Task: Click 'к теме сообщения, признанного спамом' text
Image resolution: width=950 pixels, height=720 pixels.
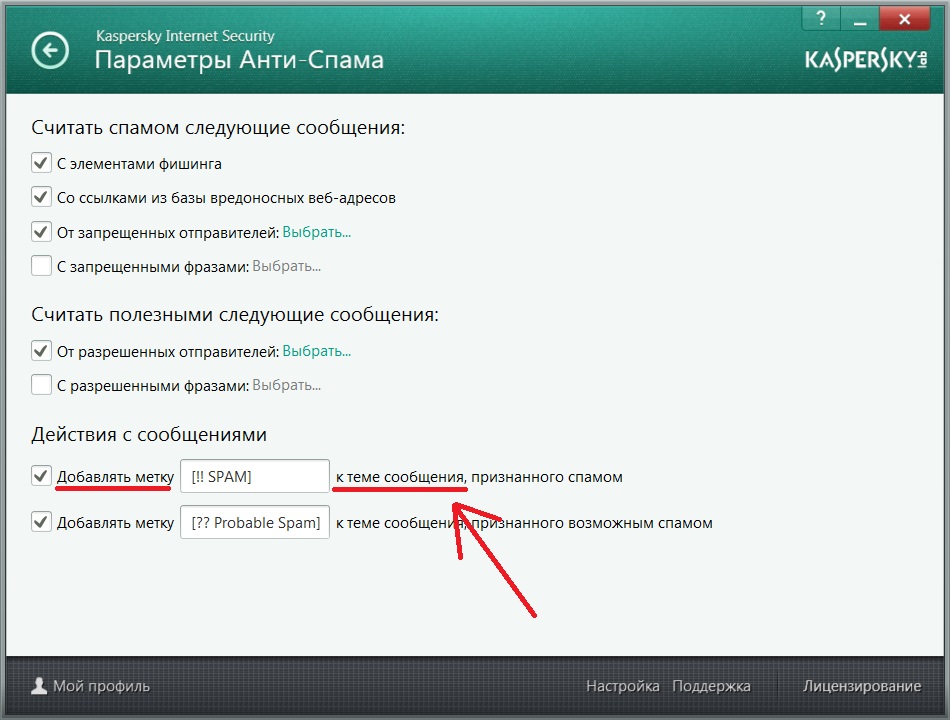Action: [479, 477]
